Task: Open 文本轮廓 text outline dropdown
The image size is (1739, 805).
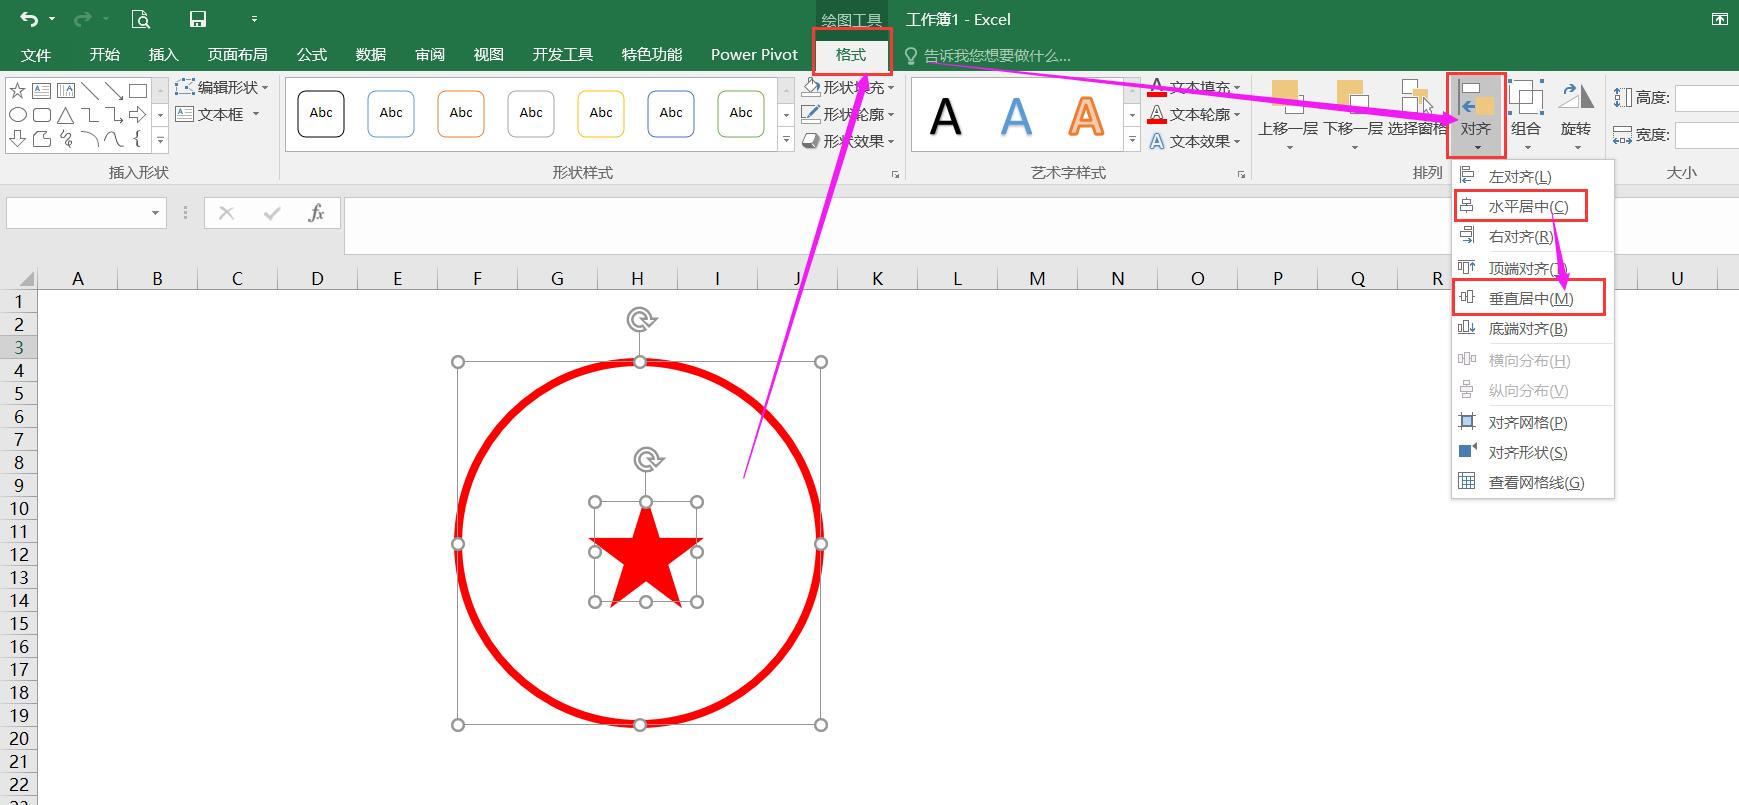Action: click(x=1194, y=114)
